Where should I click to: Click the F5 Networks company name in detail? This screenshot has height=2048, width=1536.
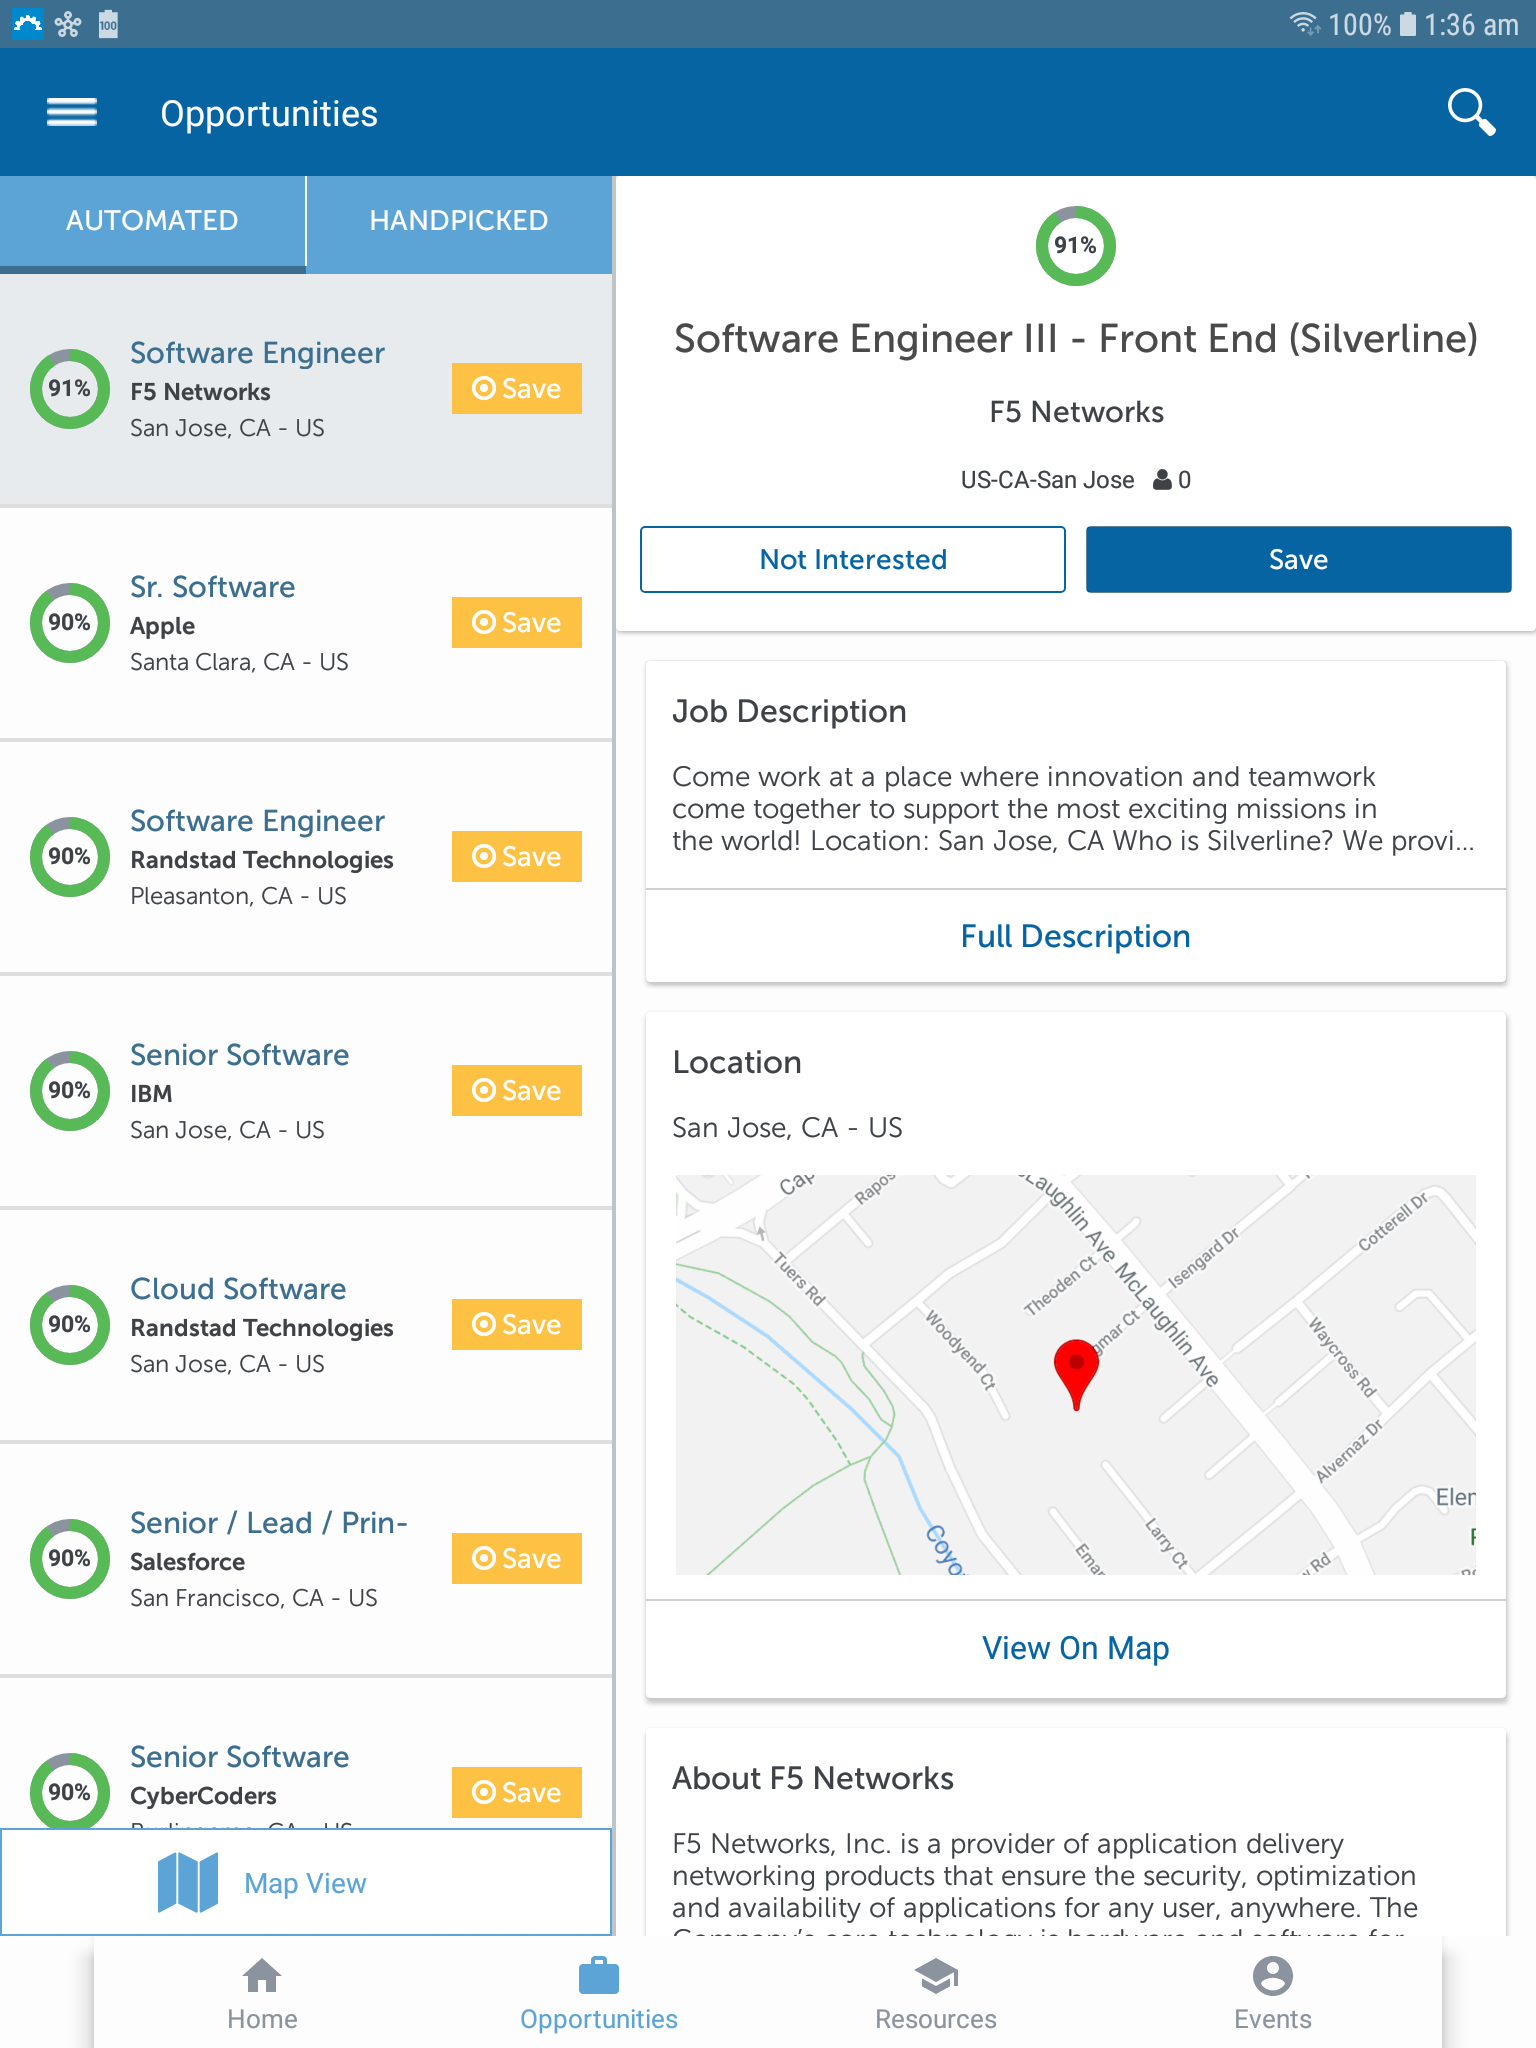[x=1076, y=412]
